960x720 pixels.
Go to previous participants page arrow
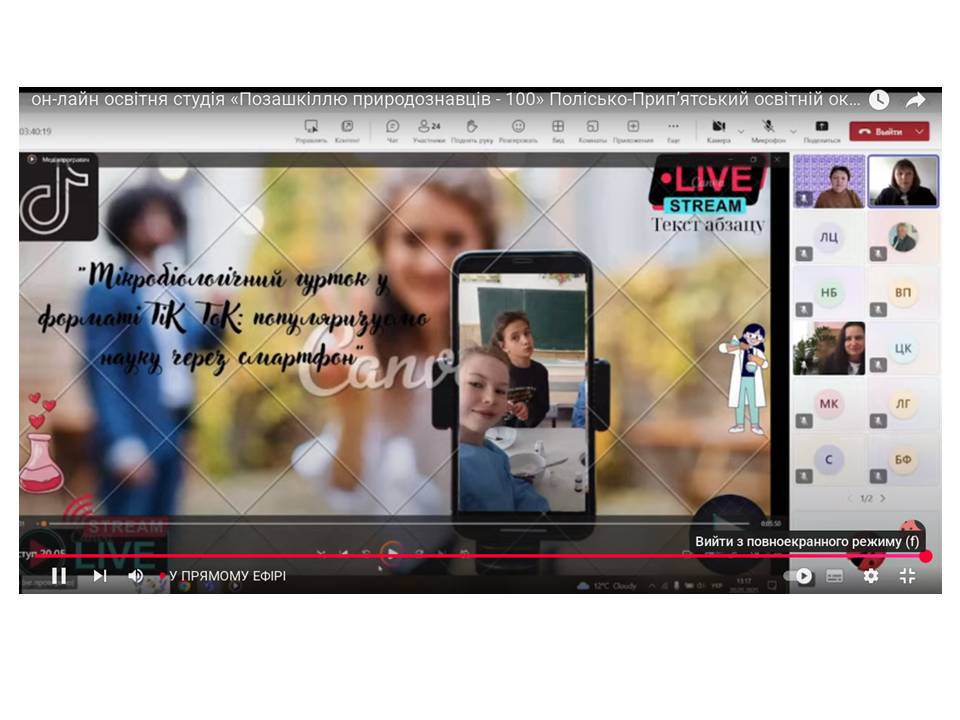point(850,498)
